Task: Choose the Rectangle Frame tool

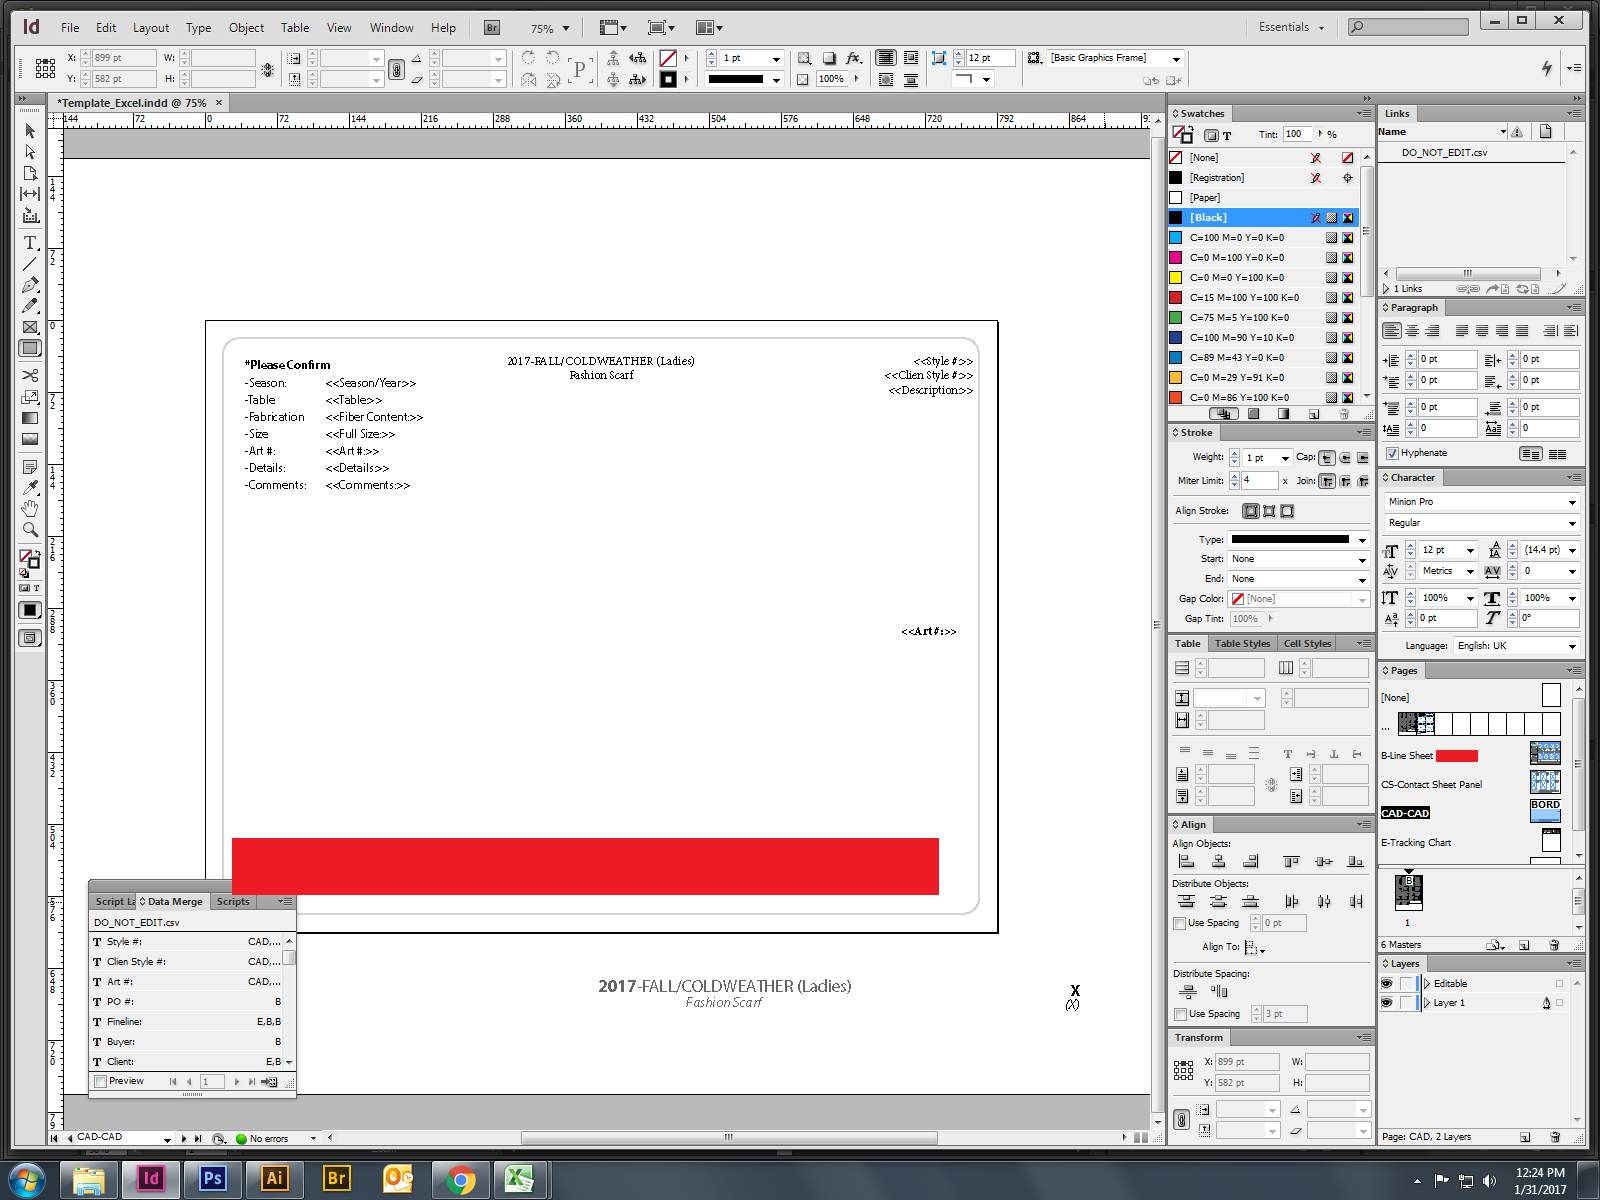Action: point(30,327)
